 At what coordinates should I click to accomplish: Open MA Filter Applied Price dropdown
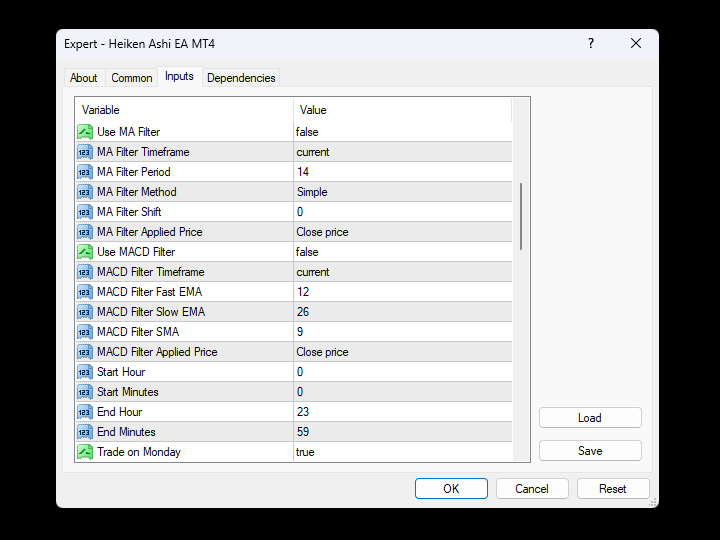(400, 232)
